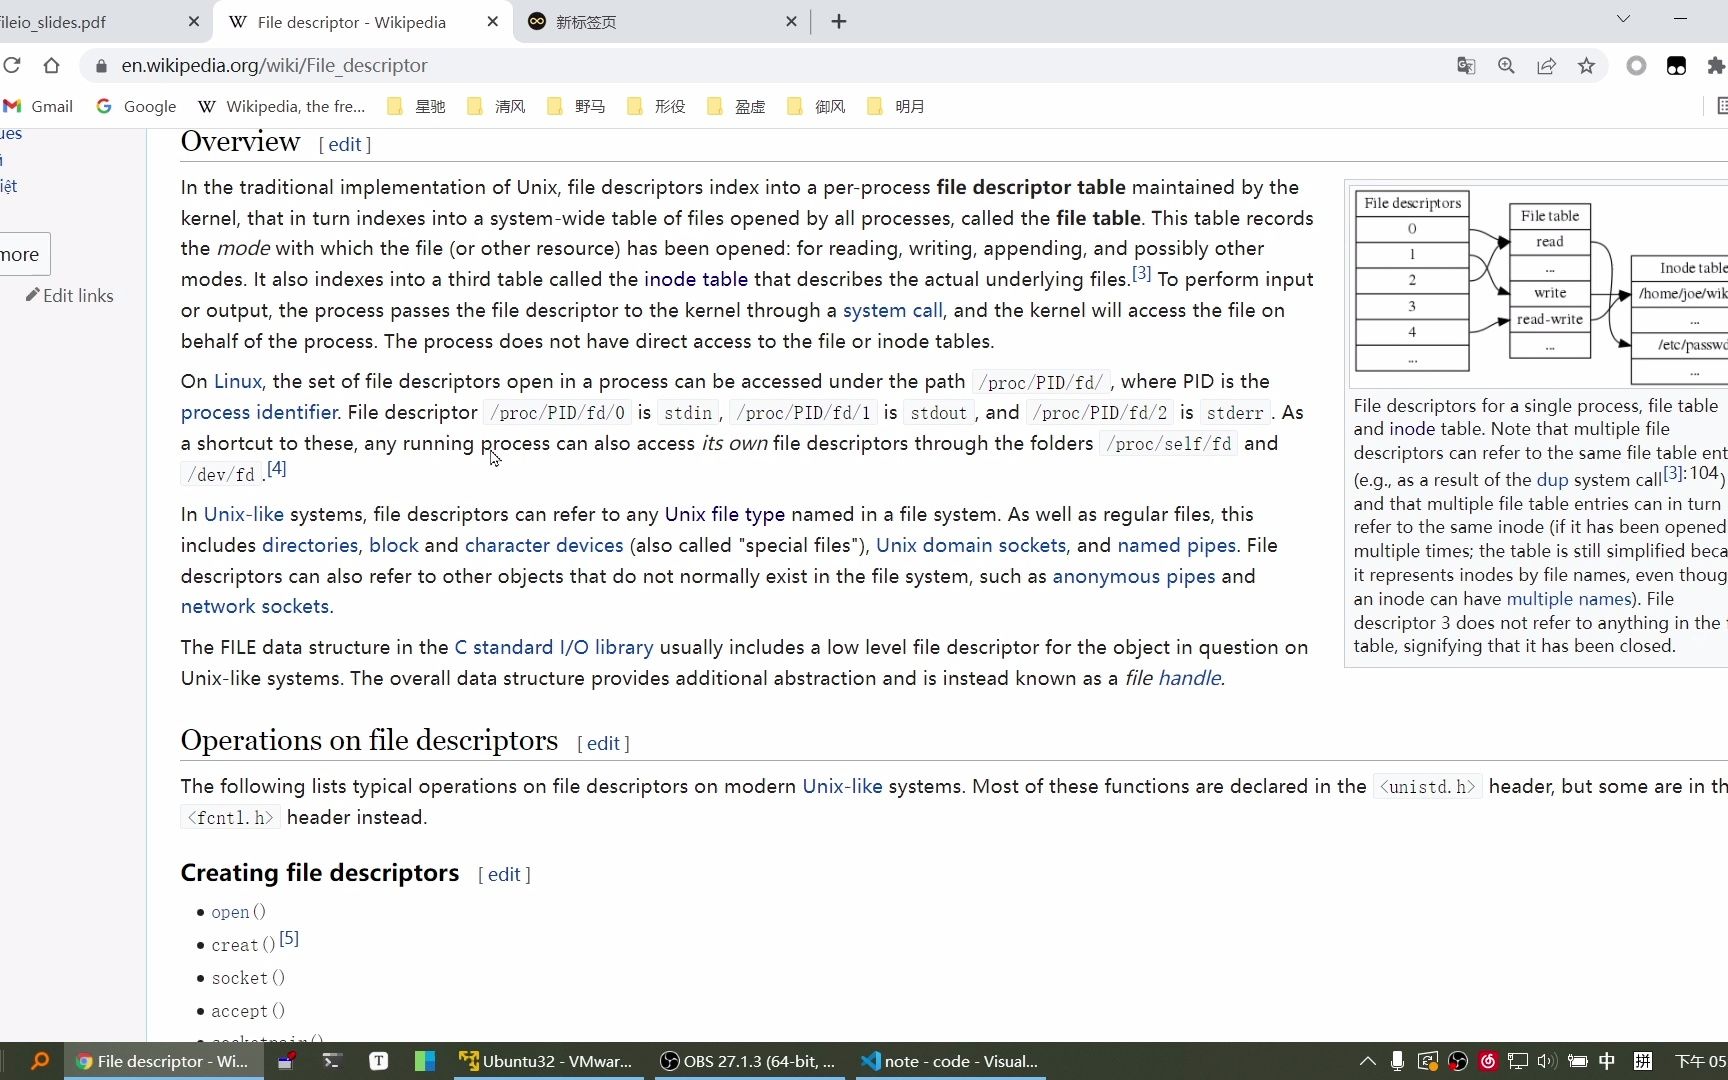Edit Operations on file descriptors section
The height and width of the screenshot is (1080, 1728).
tap(603, 743)
